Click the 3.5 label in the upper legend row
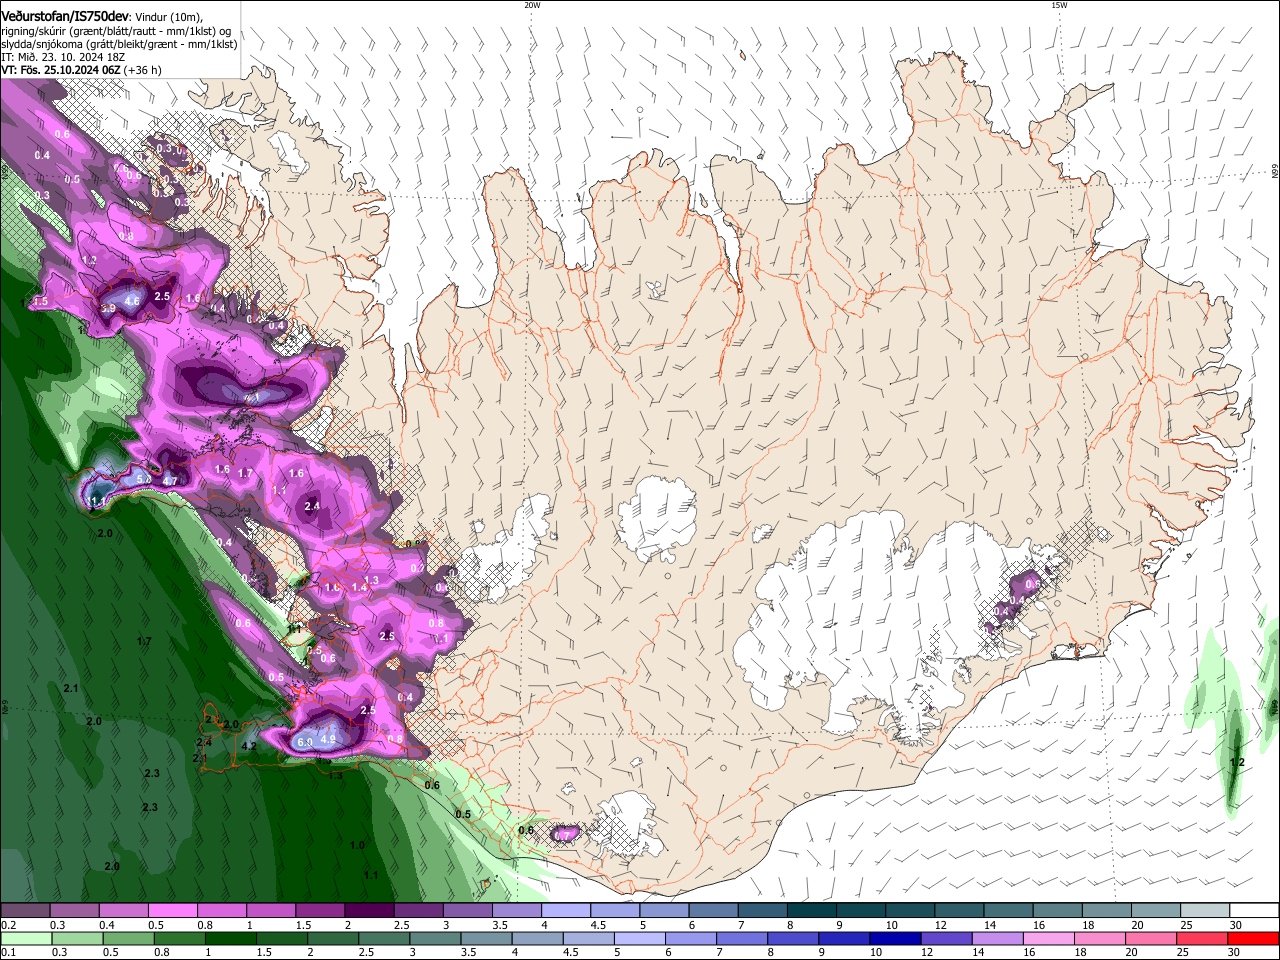 (498, 925)
